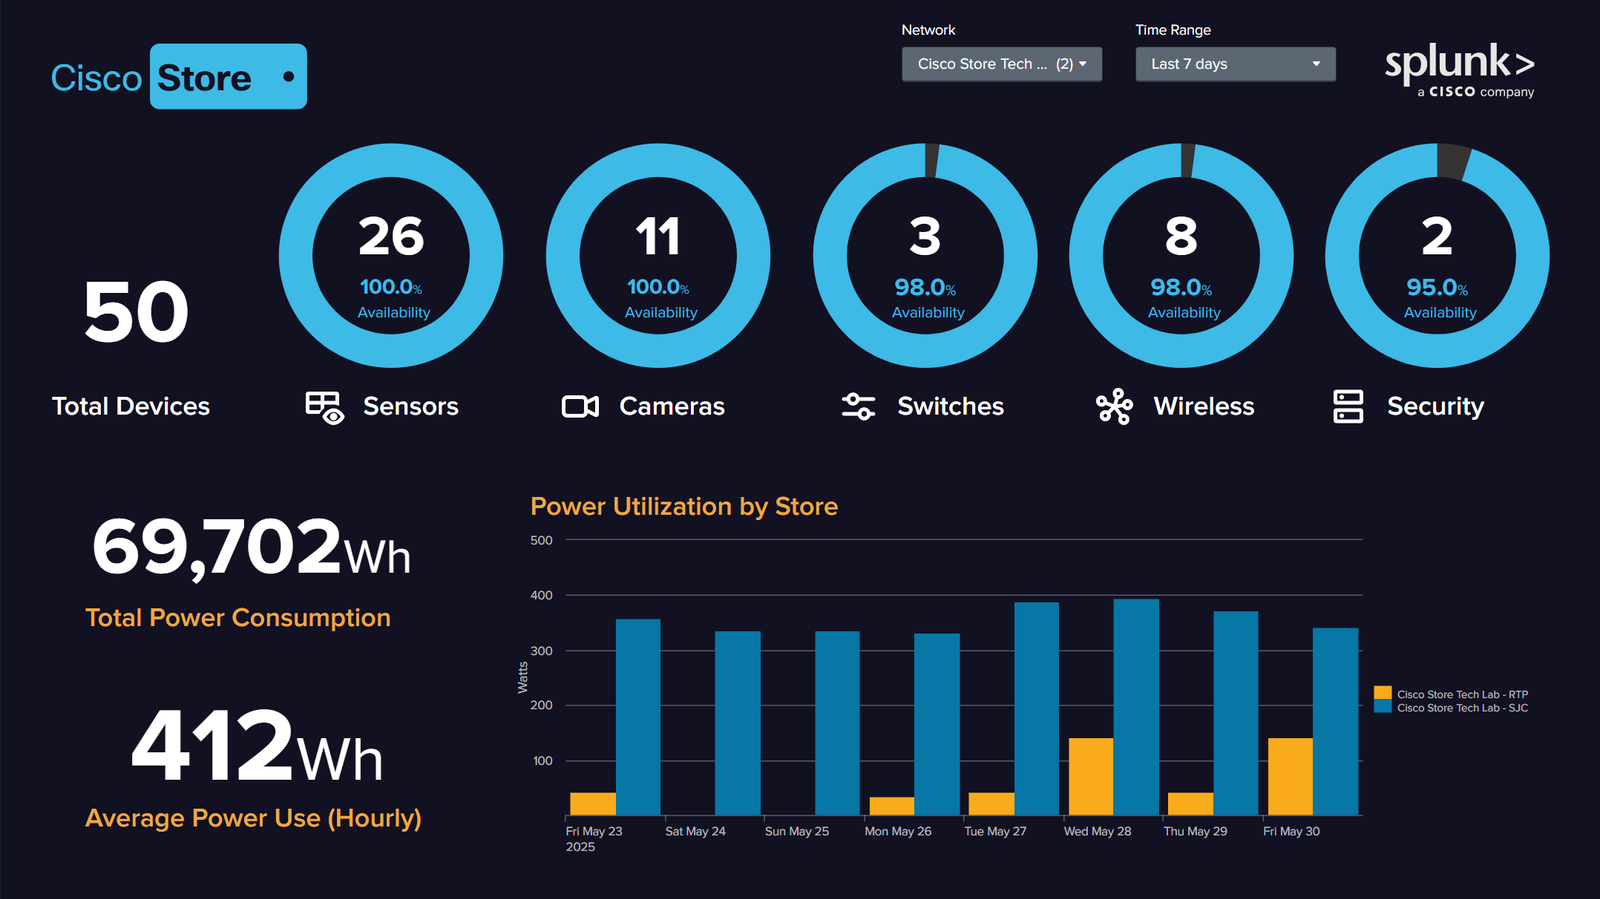Click the Sensors availability donut chart
The width and height of the screenshot is (1600, 899).
pos(391,256)
